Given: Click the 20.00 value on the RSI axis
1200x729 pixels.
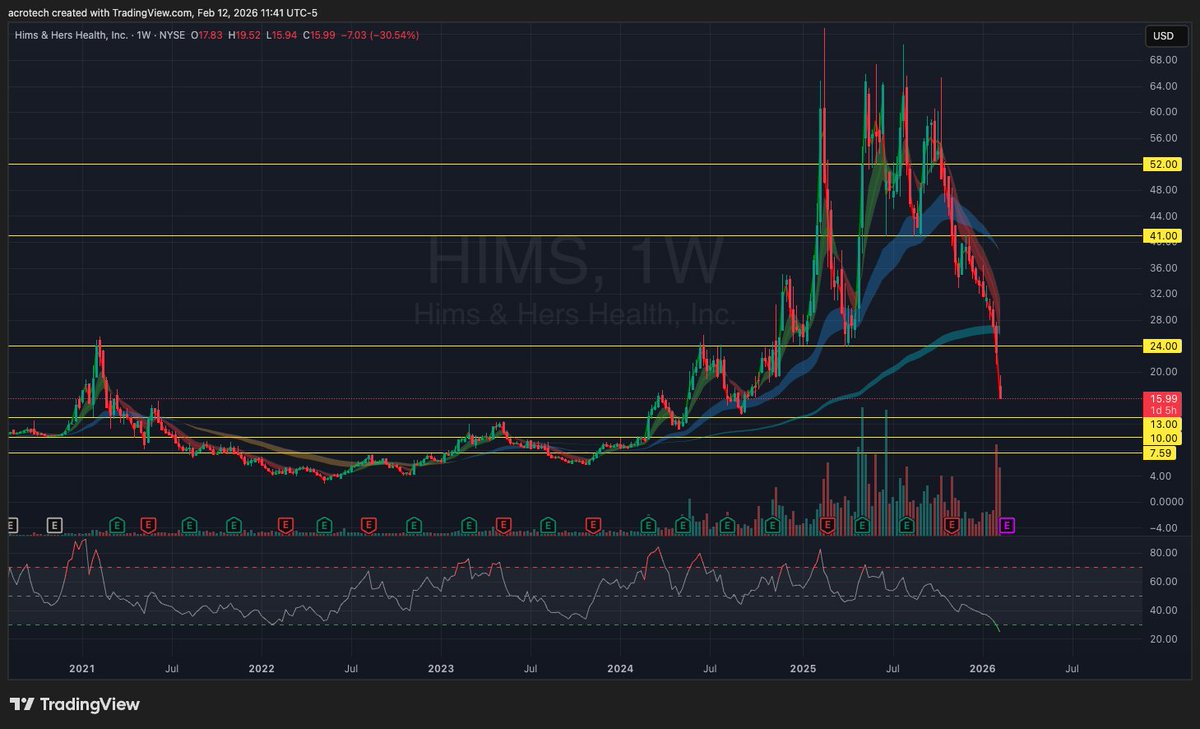Looking at the screenshot, I should 1162,638.
